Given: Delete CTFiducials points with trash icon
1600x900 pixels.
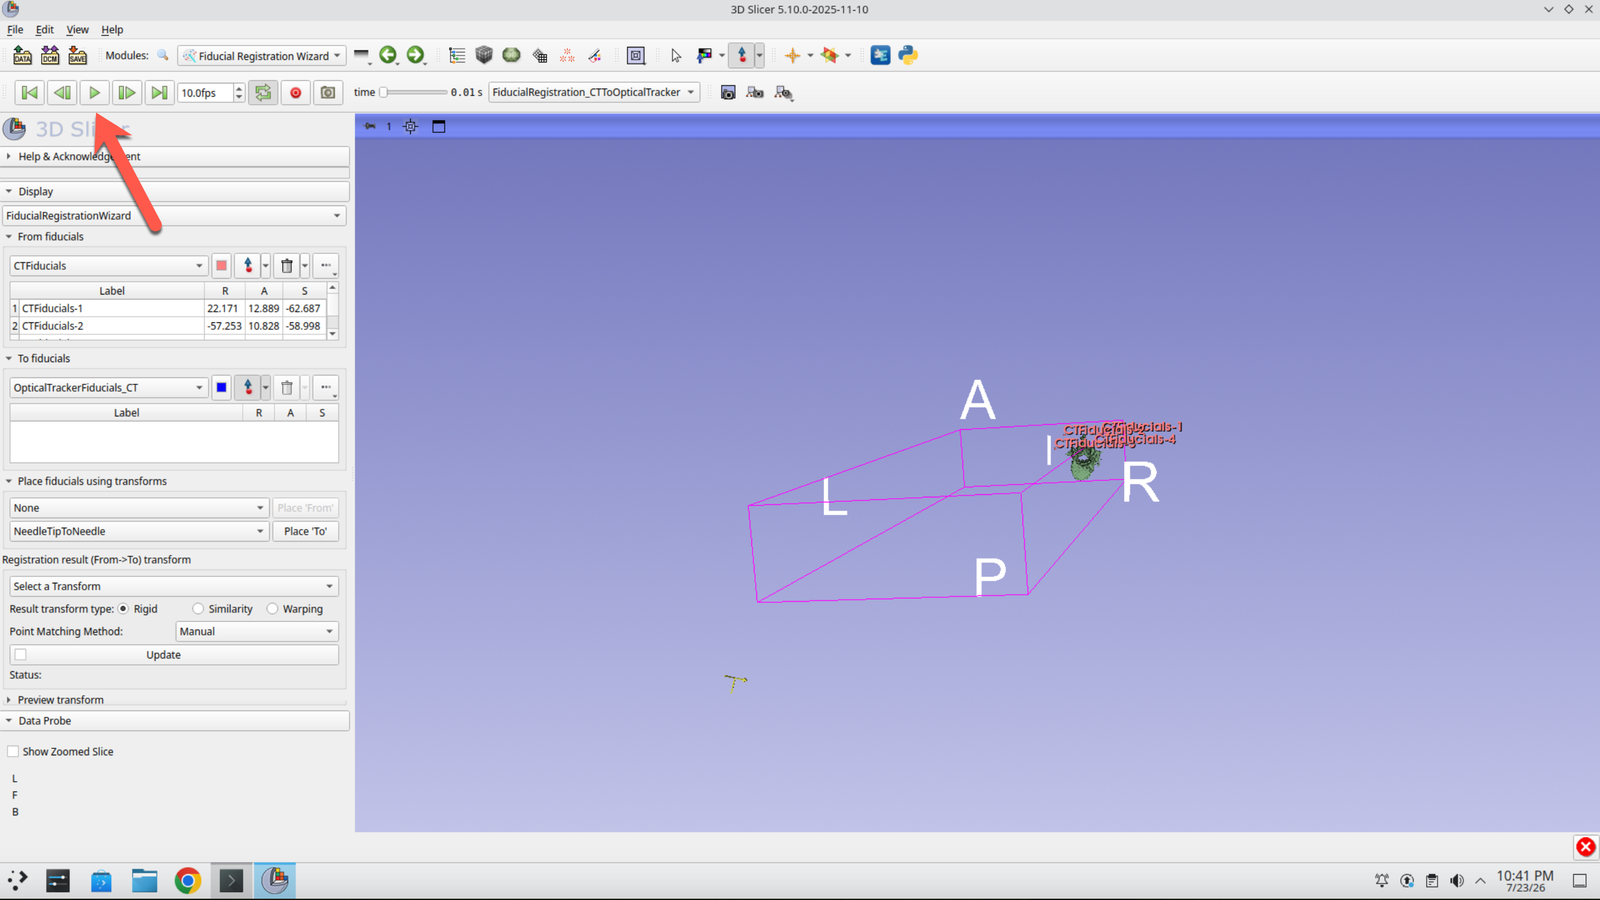Looking at the screenshot, I should pos(287,266).
